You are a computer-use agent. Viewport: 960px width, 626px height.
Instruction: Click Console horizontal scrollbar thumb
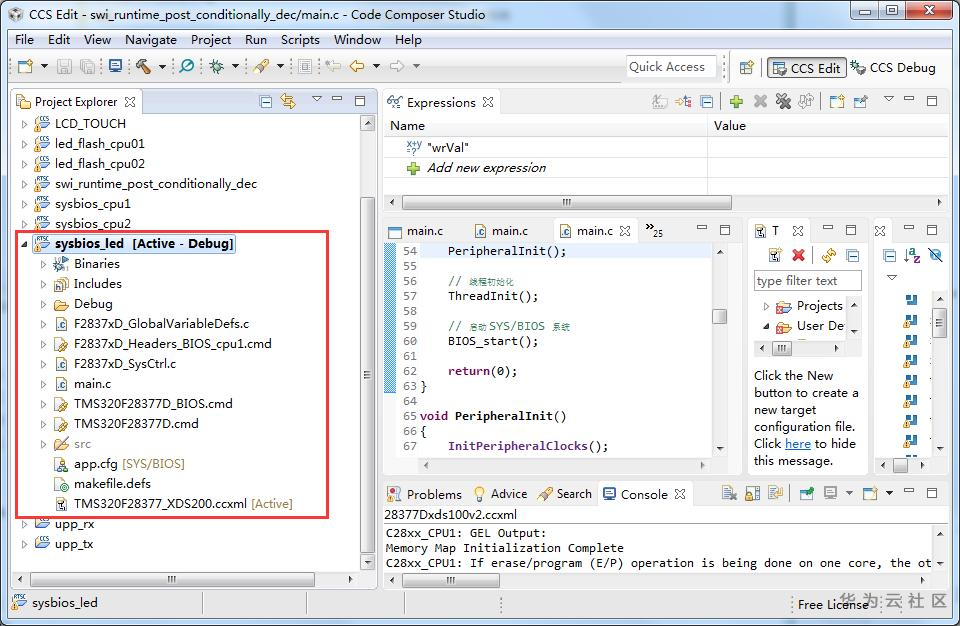(x=451, y=579)
